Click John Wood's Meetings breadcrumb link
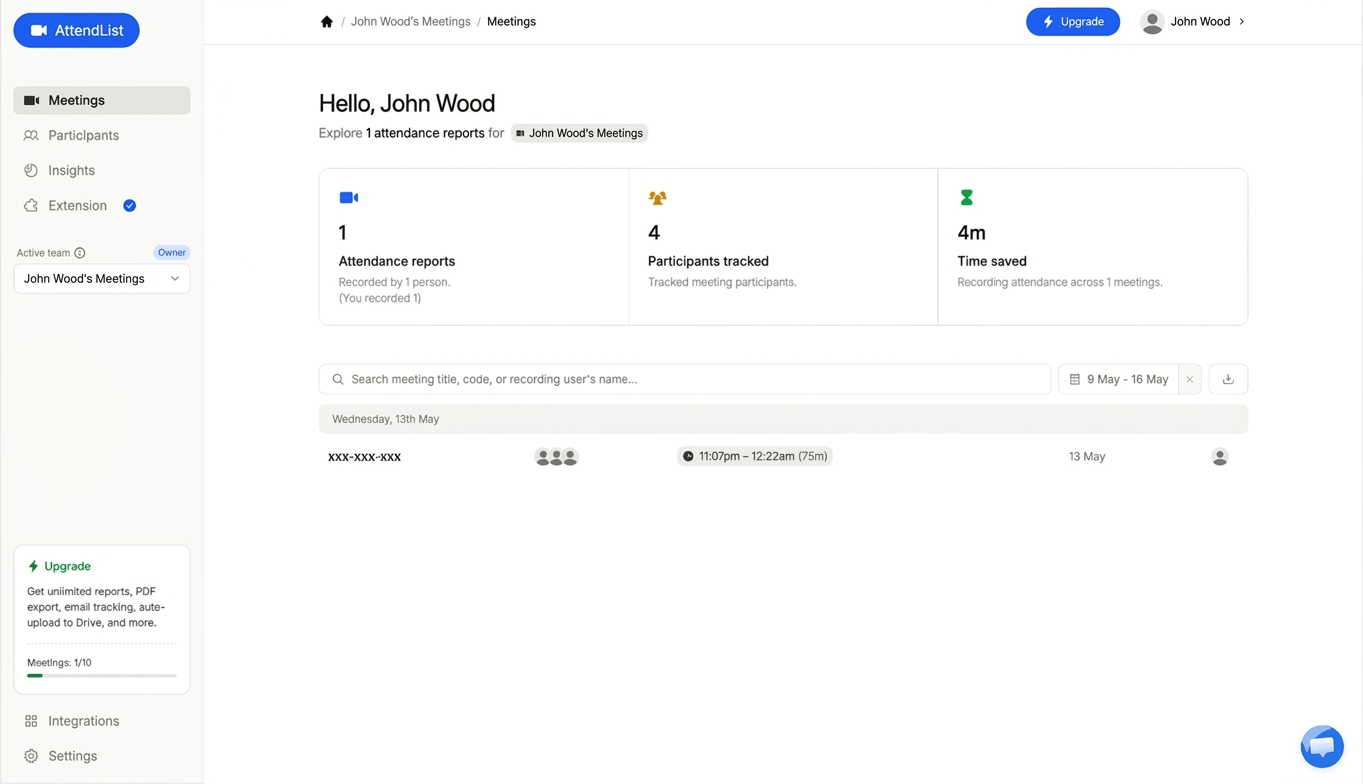1363x784 pixels. click(x=410, y=21)
